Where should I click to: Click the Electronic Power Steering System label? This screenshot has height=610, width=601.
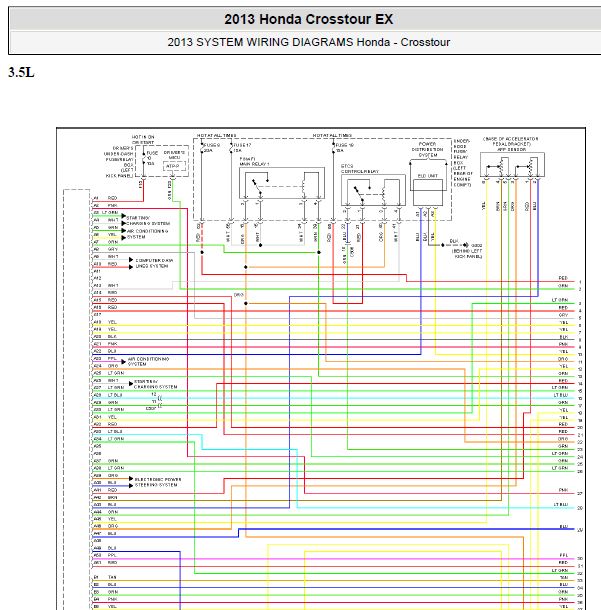point(158,482)
